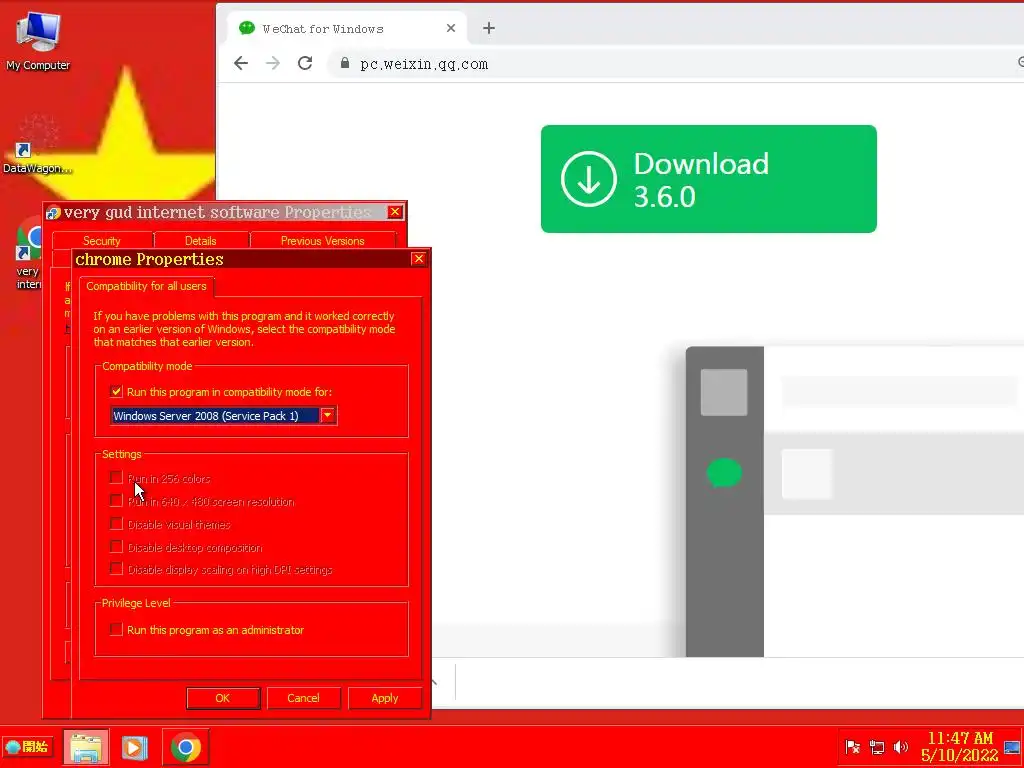This screenshot has height=768, width=1024.
Task: Close the very gud internet software Properties window
Action: pos(395,212)
